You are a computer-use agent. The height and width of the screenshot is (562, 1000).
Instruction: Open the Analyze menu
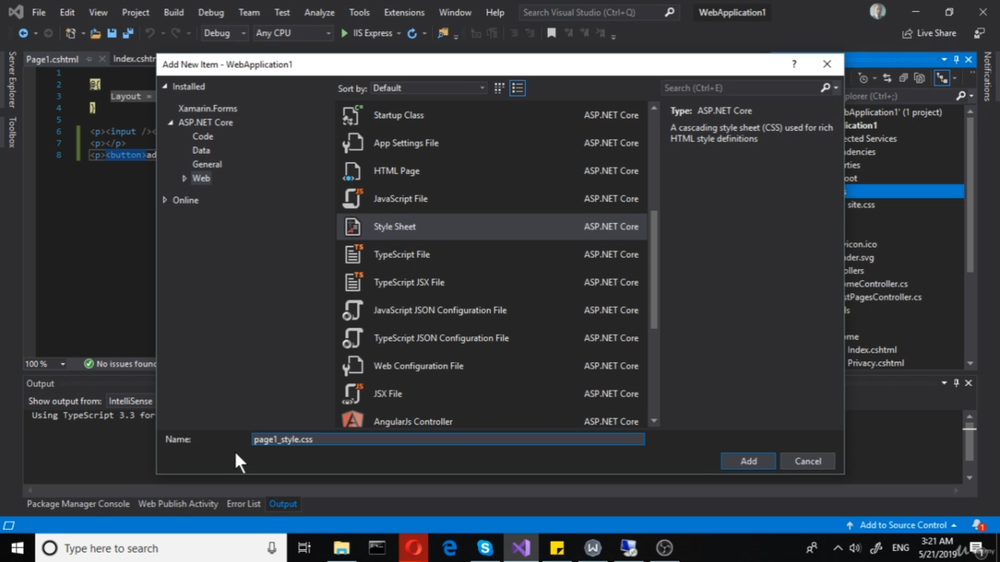[320, 12]
